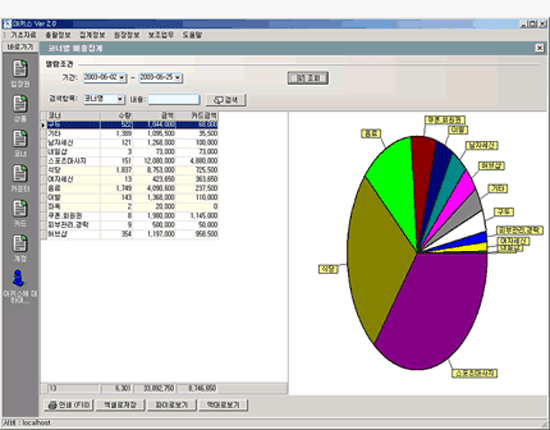The image size is (550, 430).
Task: Close the 코너별 매출집계 panel with X
Action: coord(539,48)
